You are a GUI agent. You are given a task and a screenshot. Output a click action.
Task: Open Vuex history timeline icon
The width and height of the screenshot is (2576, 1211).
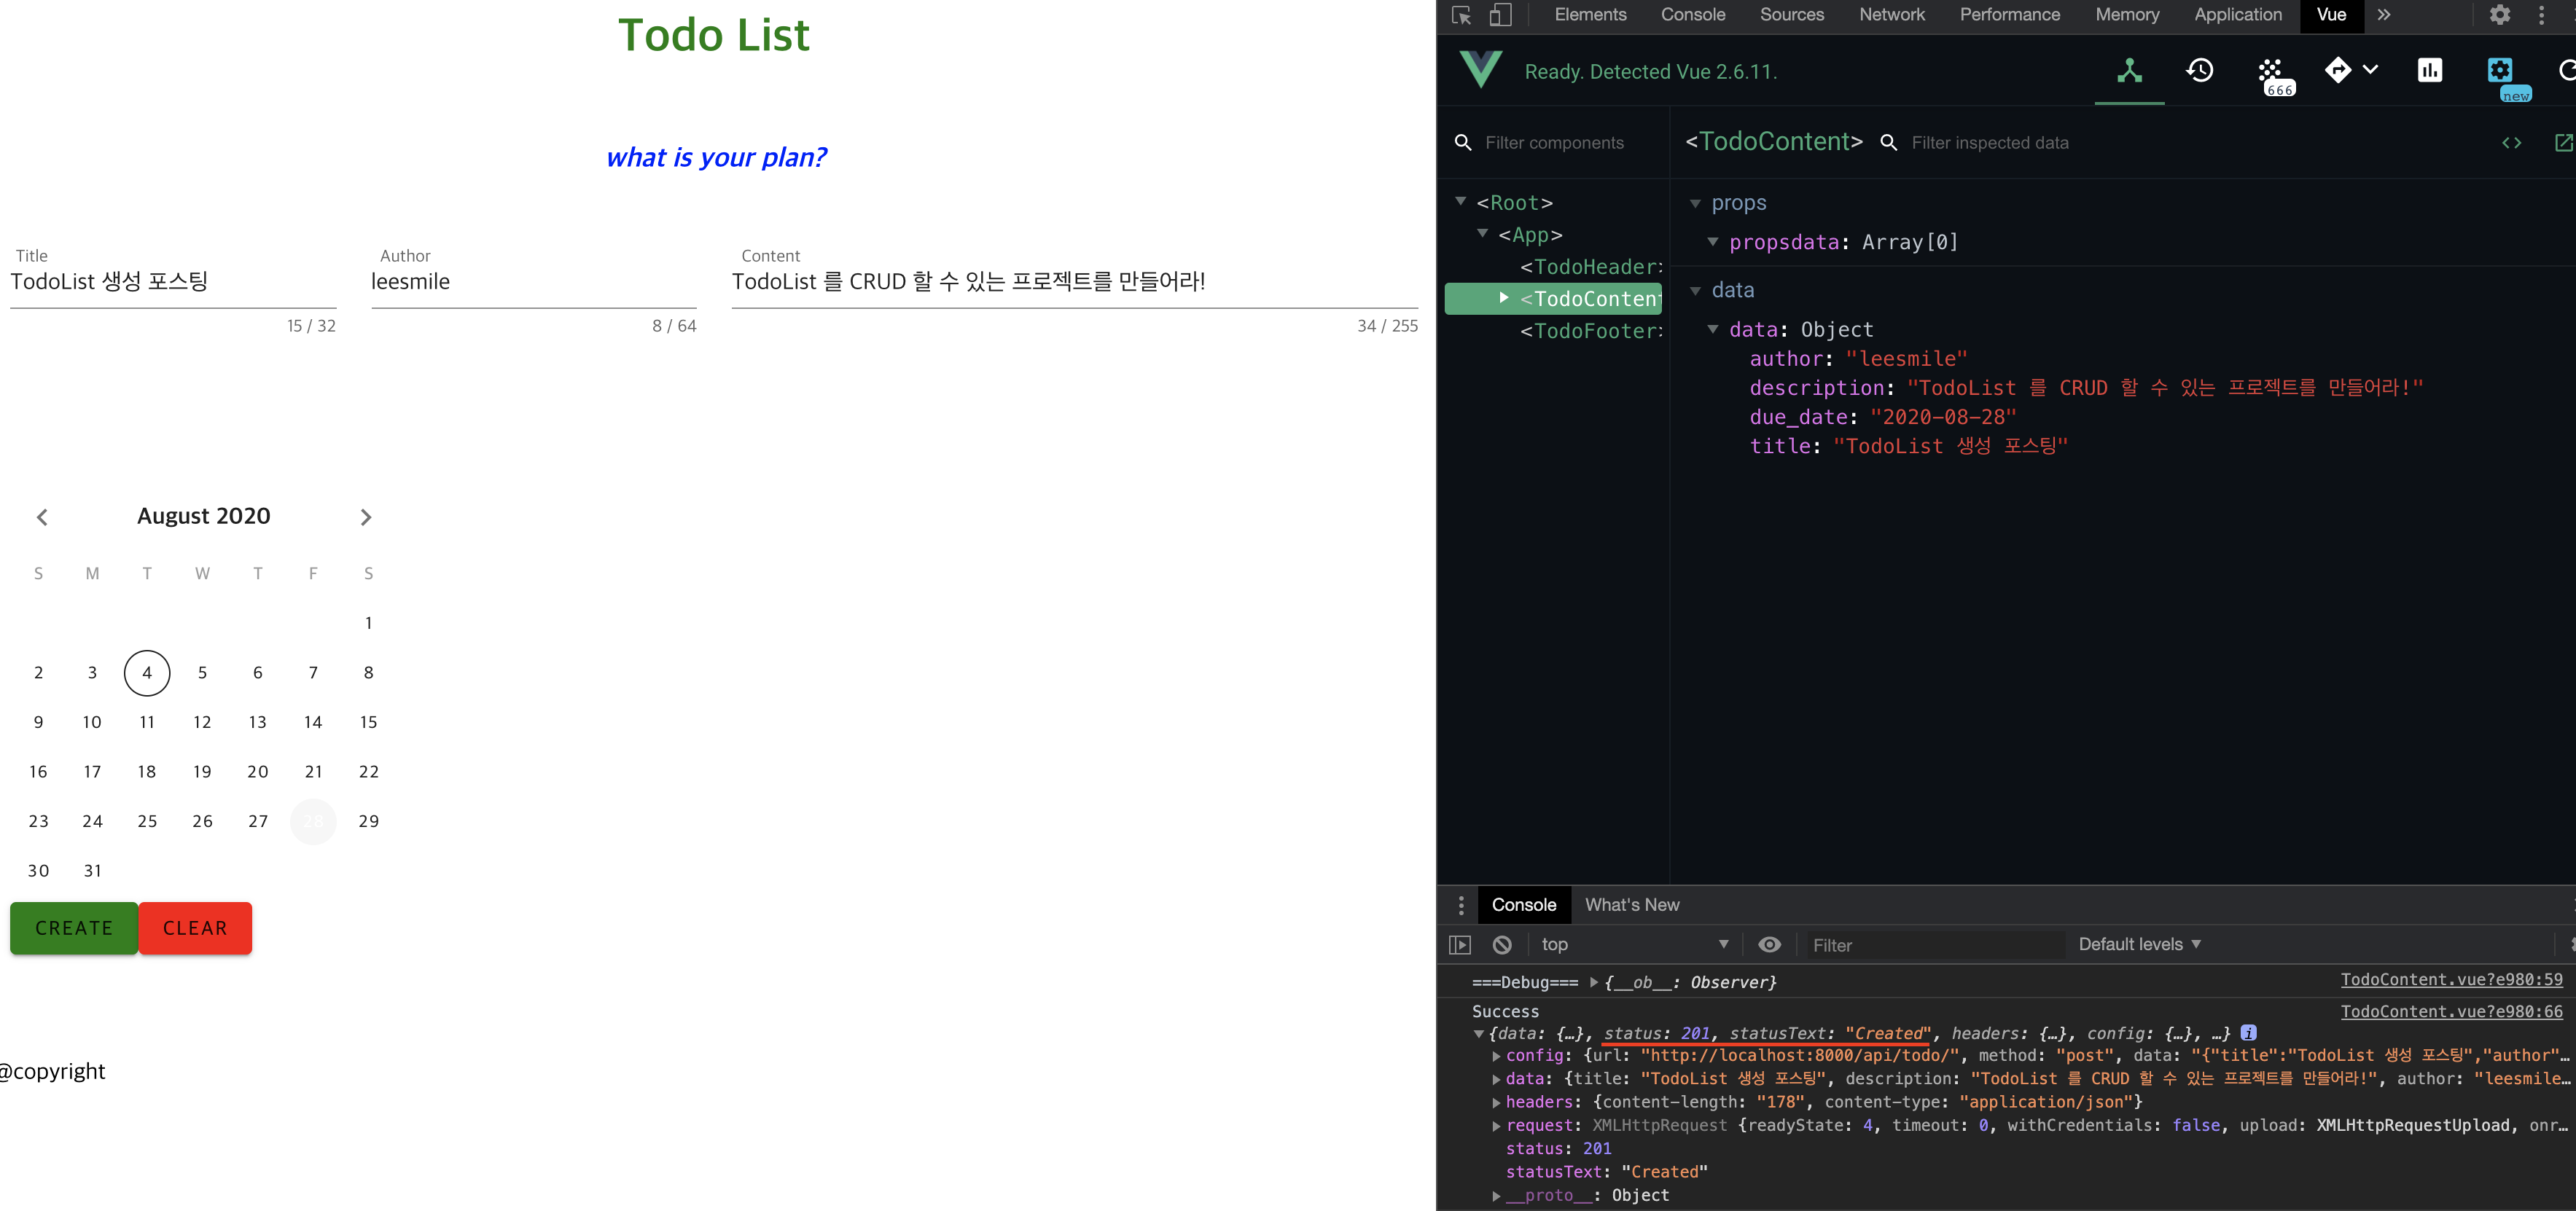2199,70
